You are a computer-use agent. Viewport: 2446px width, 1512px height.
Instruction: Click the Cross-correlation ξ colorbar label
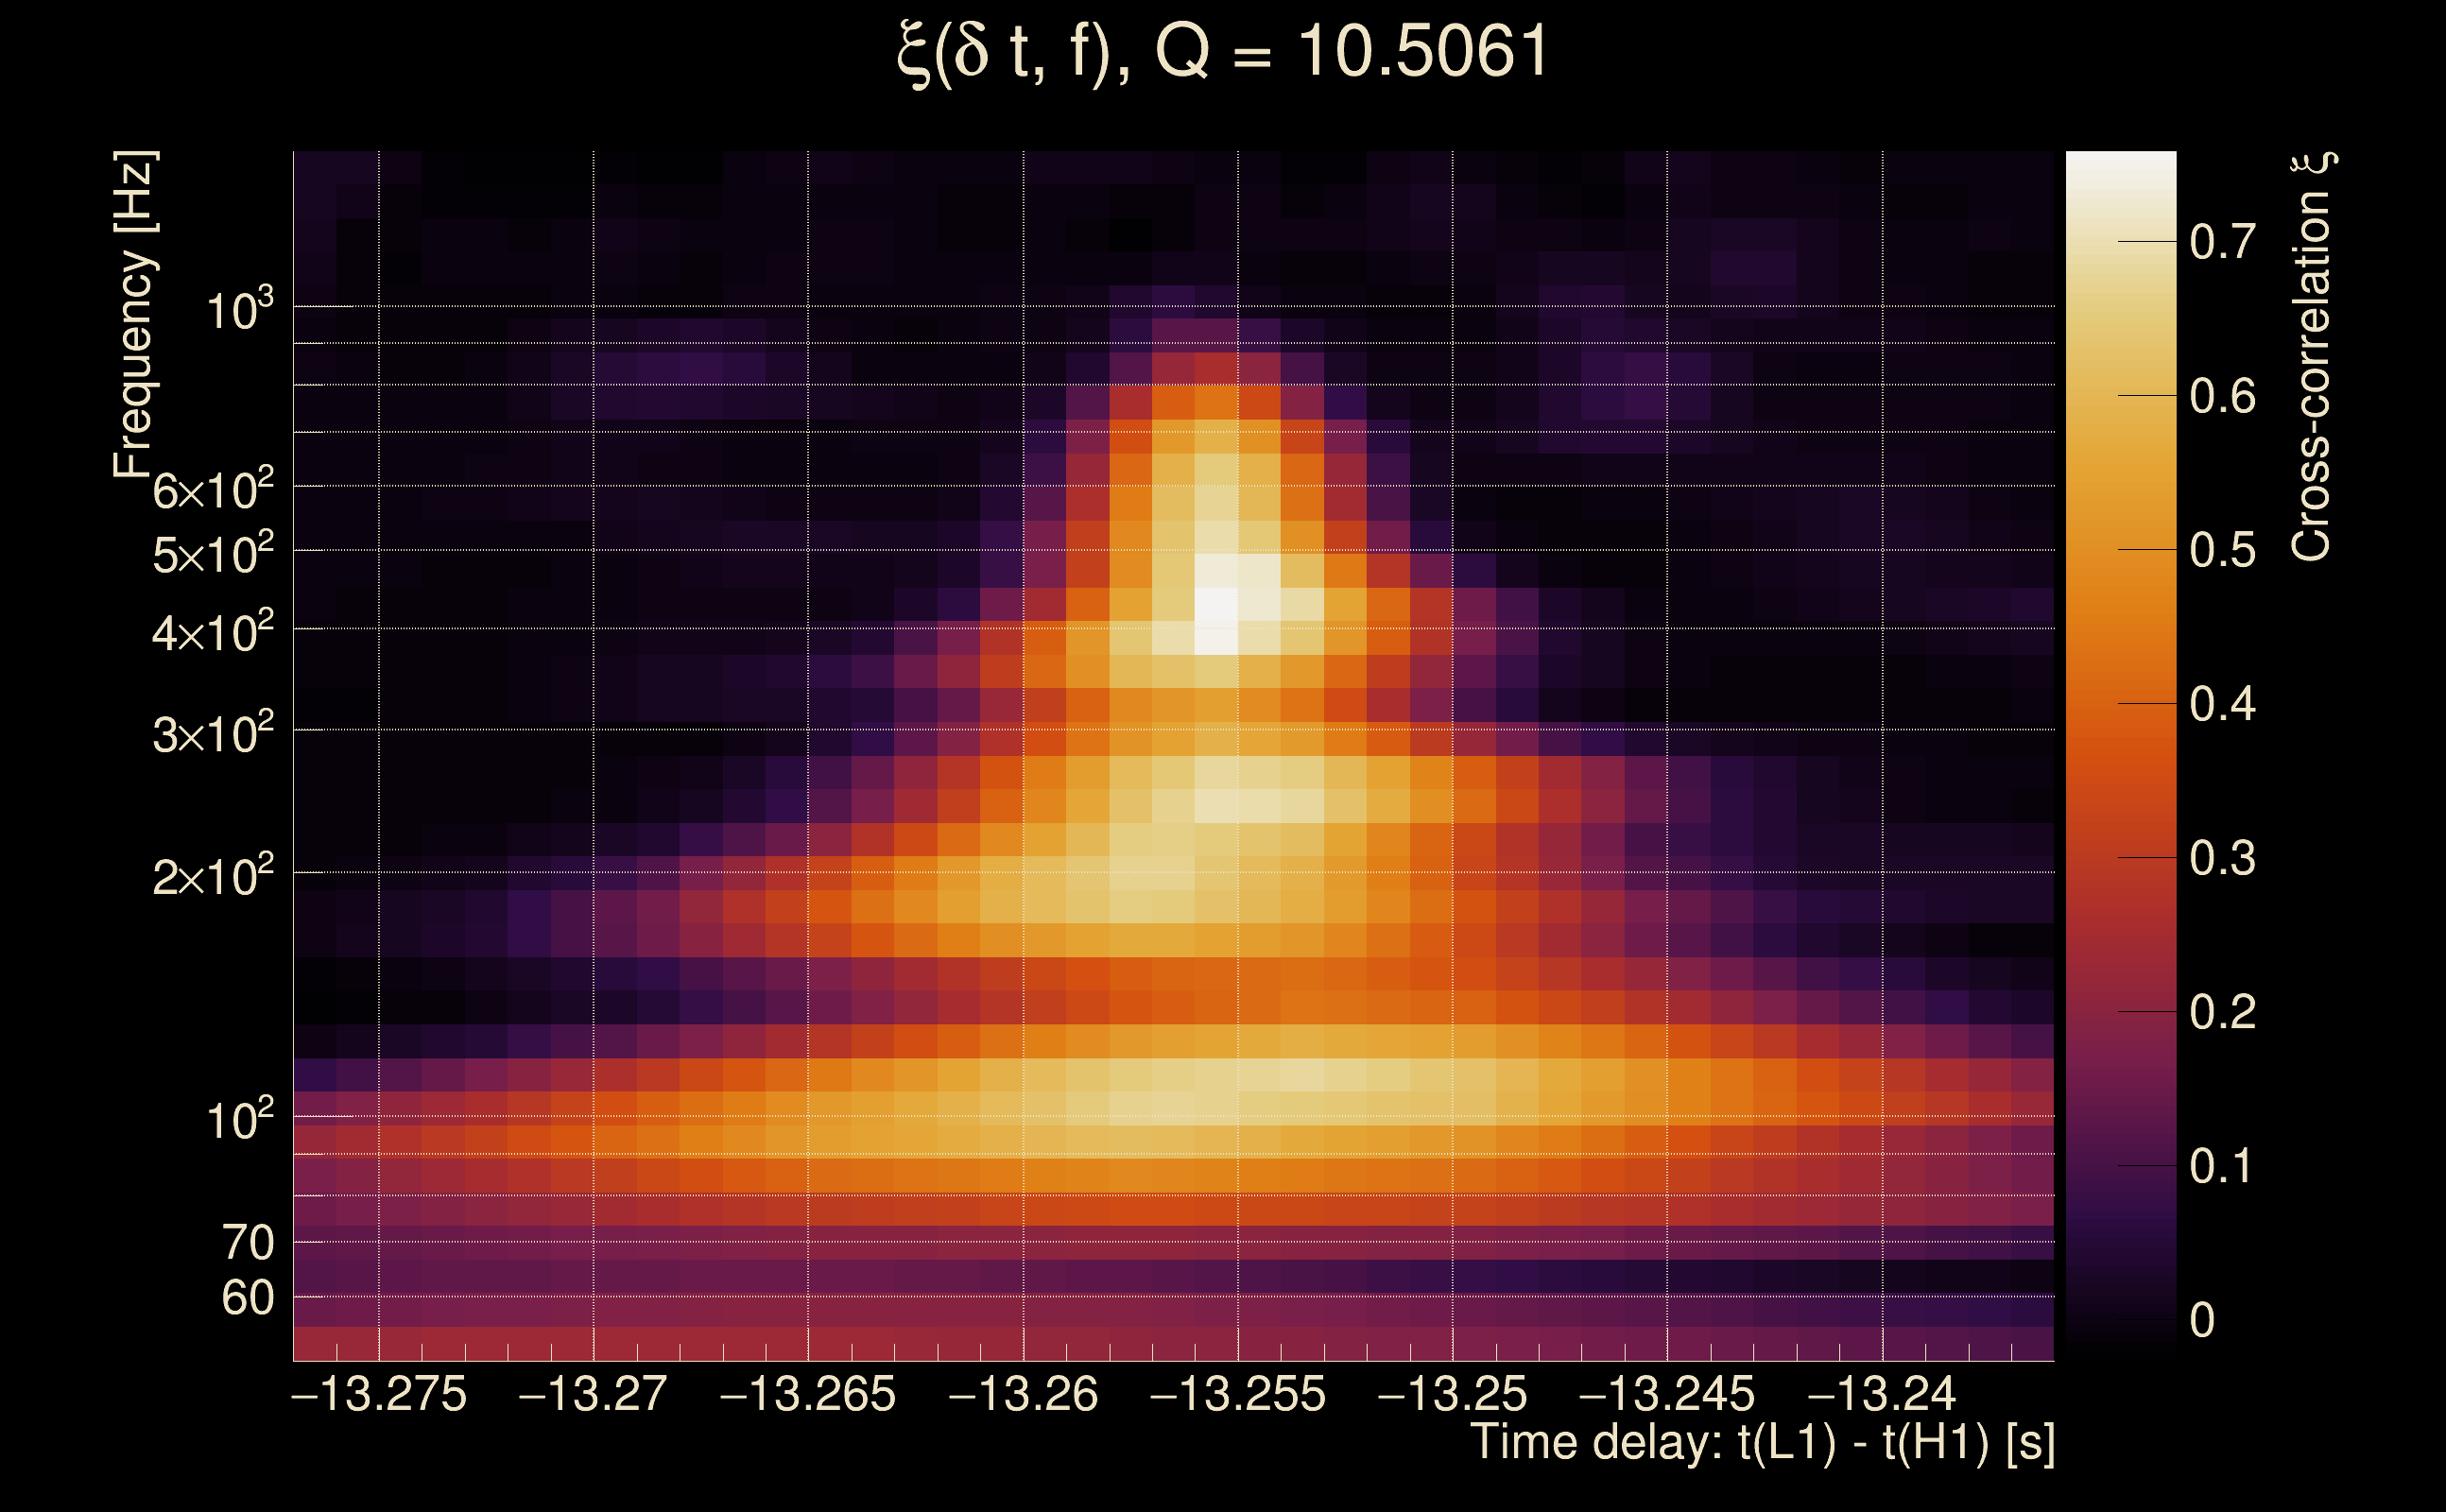click(2311, 356)
